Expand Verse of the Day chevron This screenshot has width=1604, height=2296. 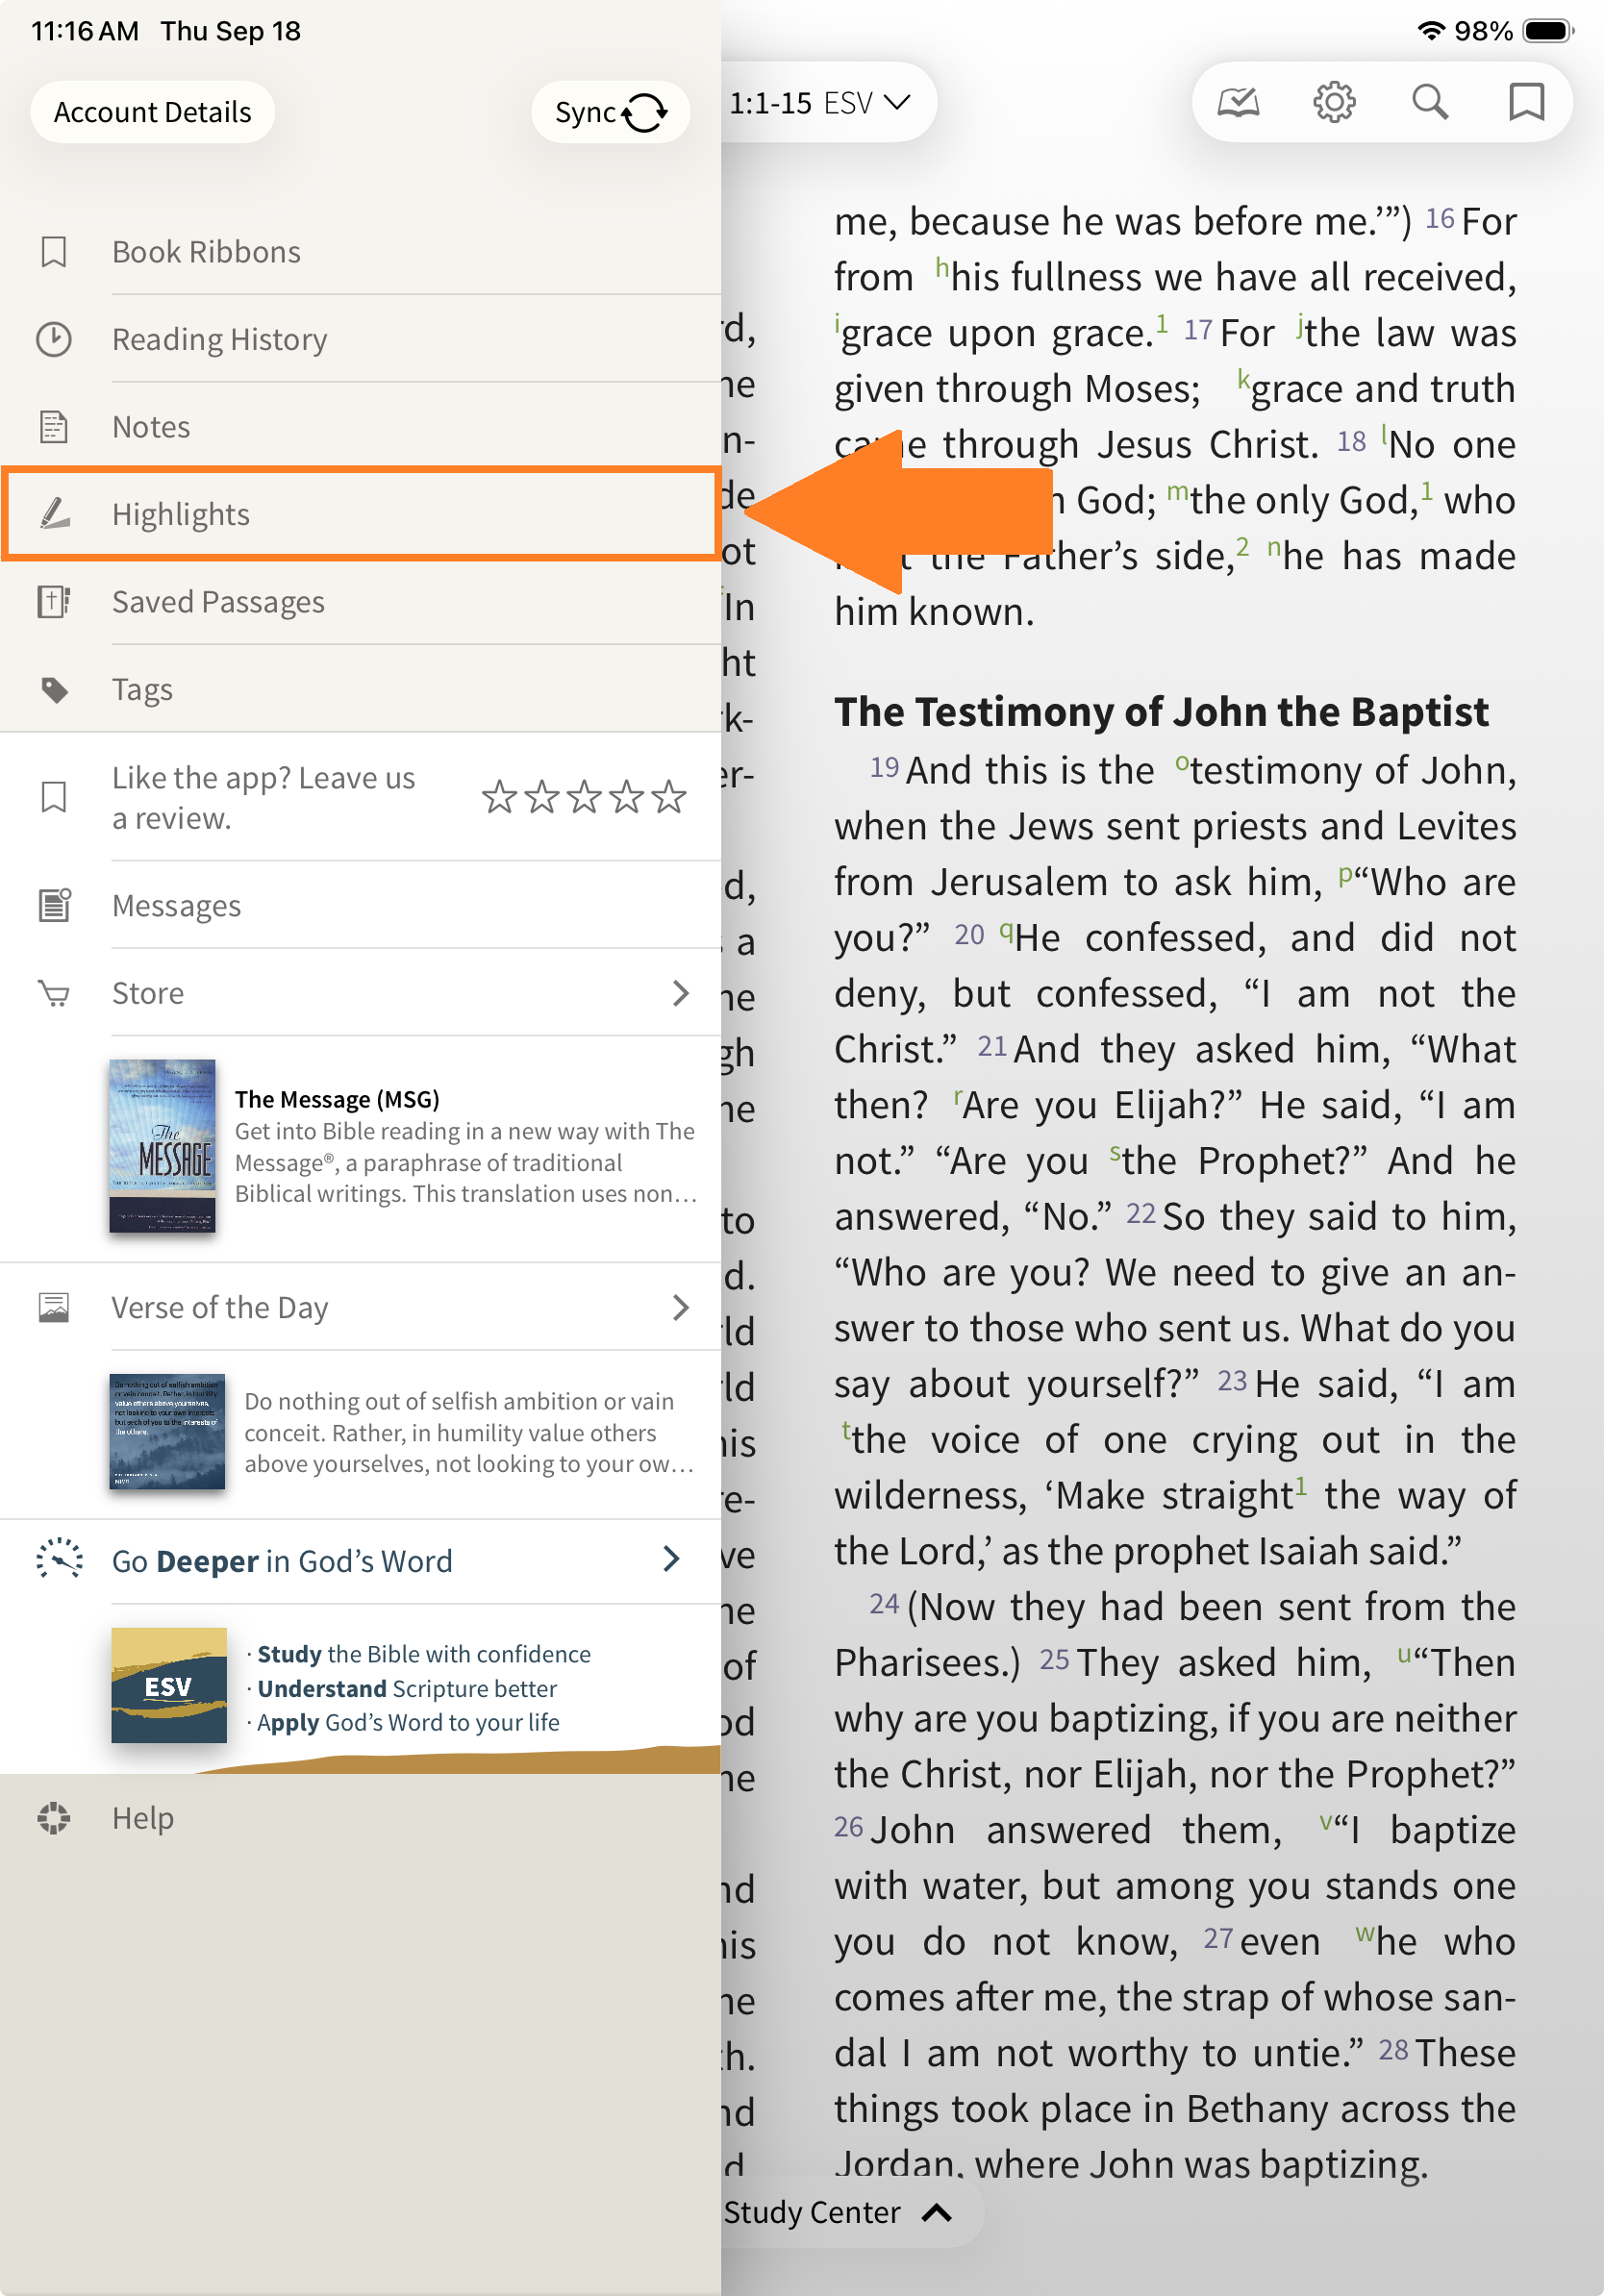tap(681, 1307)
